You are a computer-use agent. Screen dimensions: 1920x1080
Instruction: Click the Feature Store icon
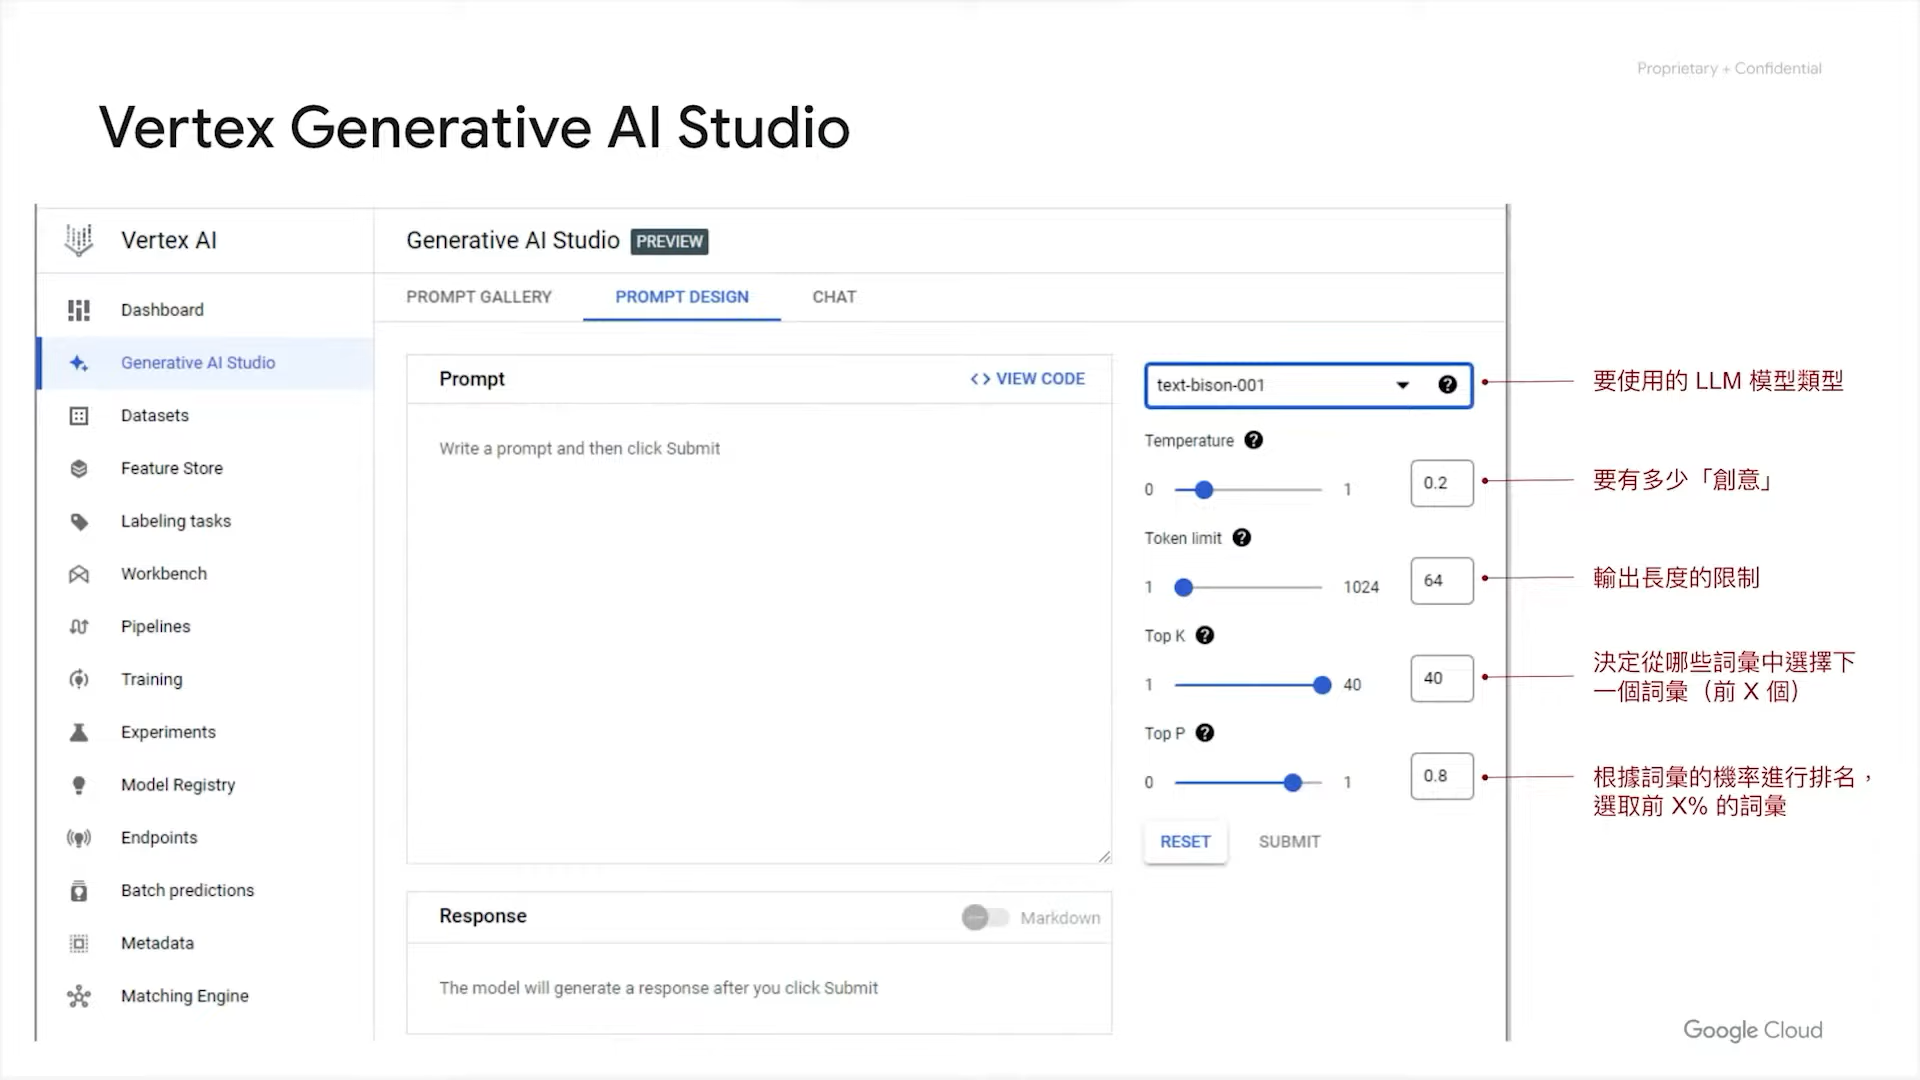tap(79, 468)
